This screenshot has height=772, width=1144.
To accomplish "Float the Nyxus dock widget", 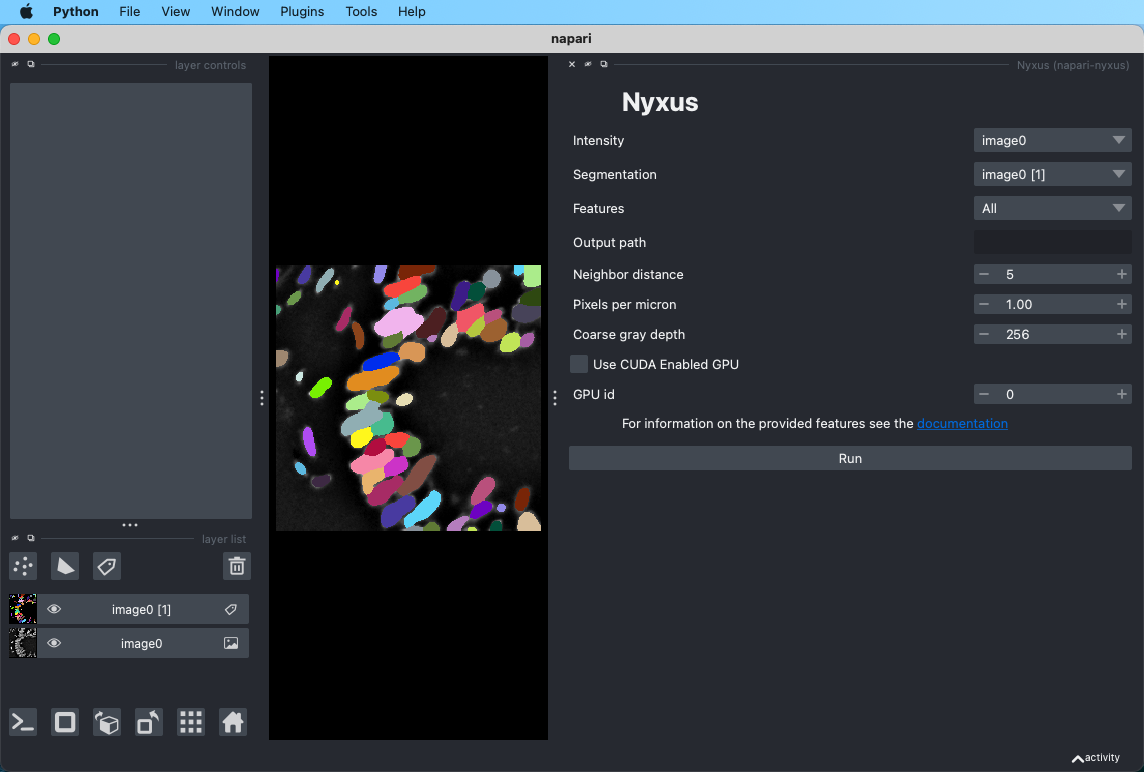I will tap(604, 64).
